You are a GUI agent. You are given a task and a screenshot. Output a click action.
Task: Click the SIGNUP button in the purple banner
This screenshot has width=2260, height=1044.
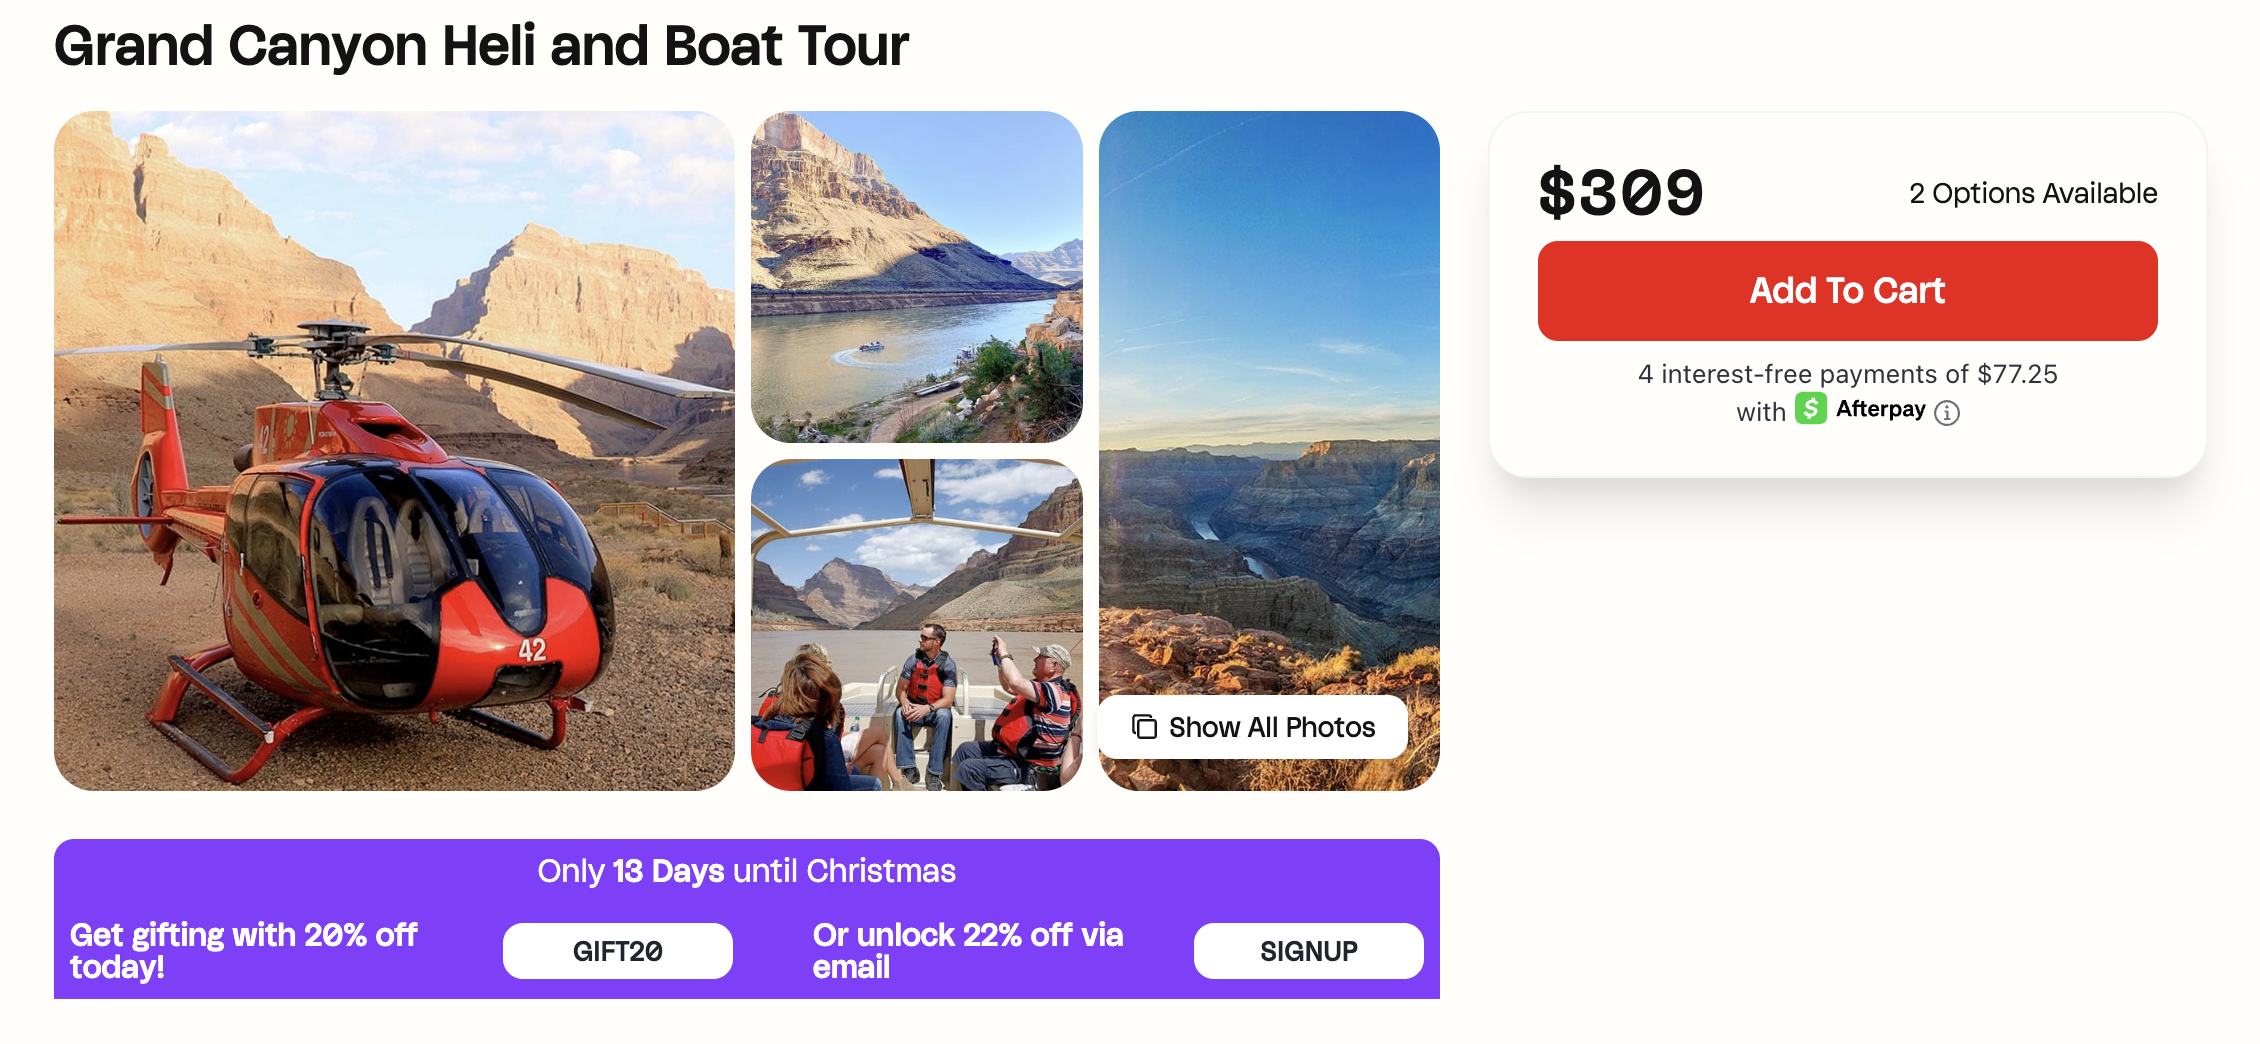point(1308,951)
